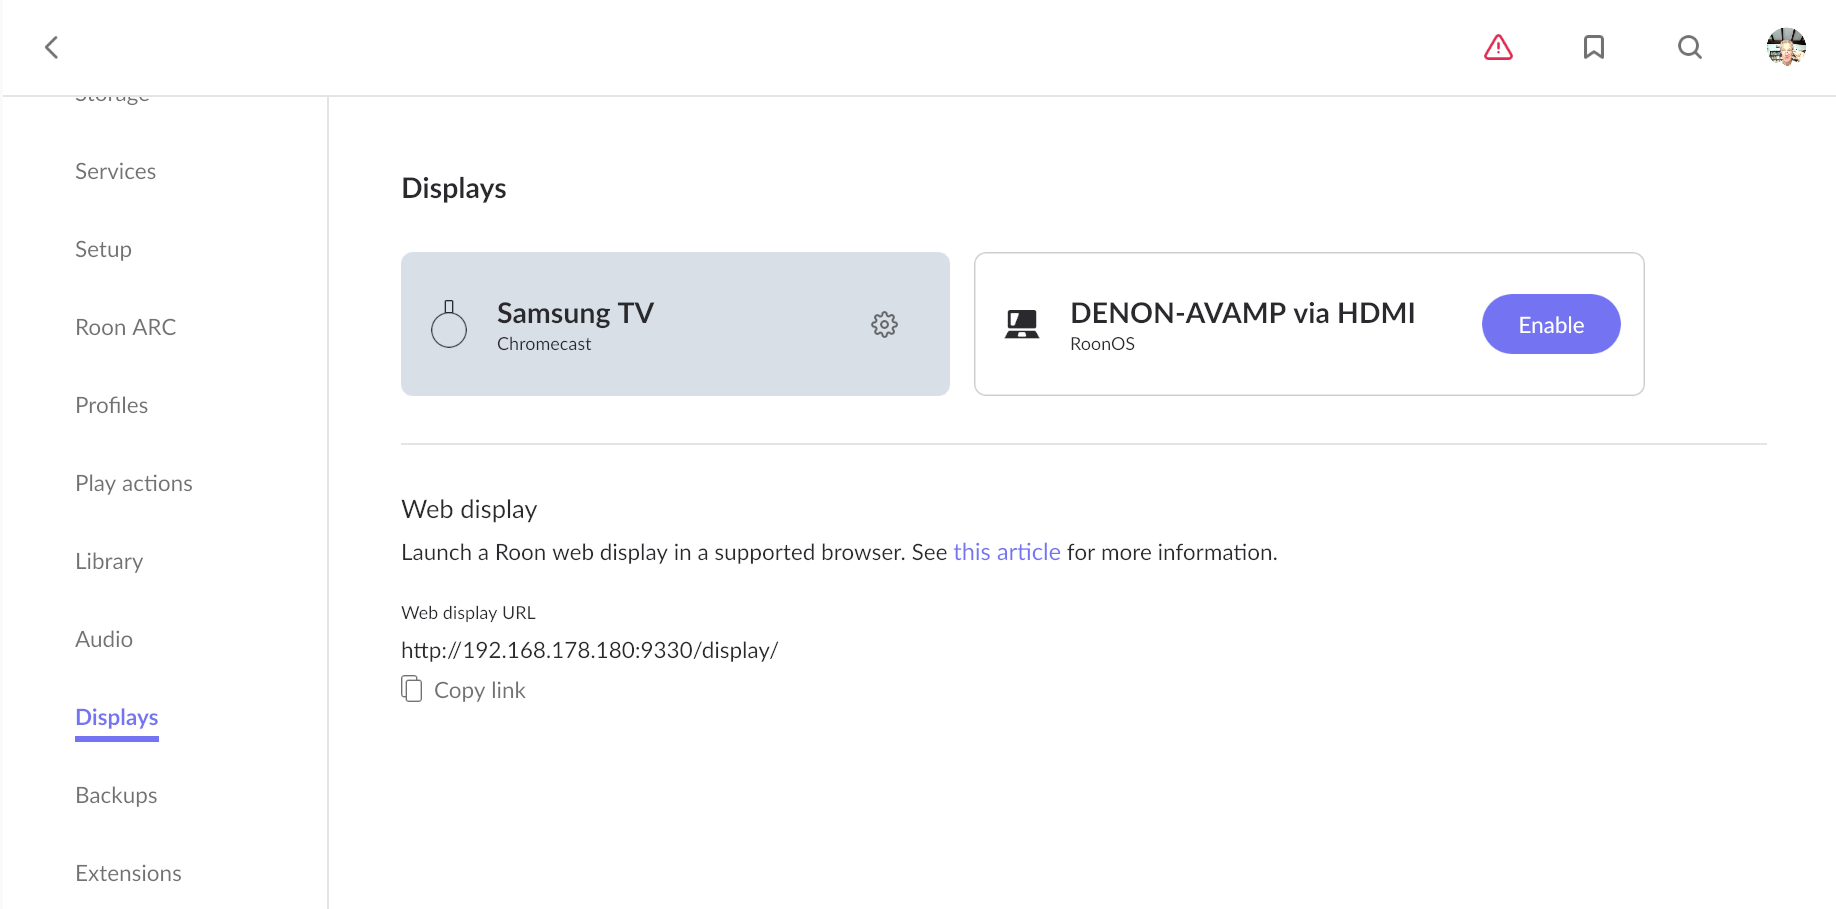Click the copy clipboard icon
This screenshot has height=909, width=1836.
[412, 689]
